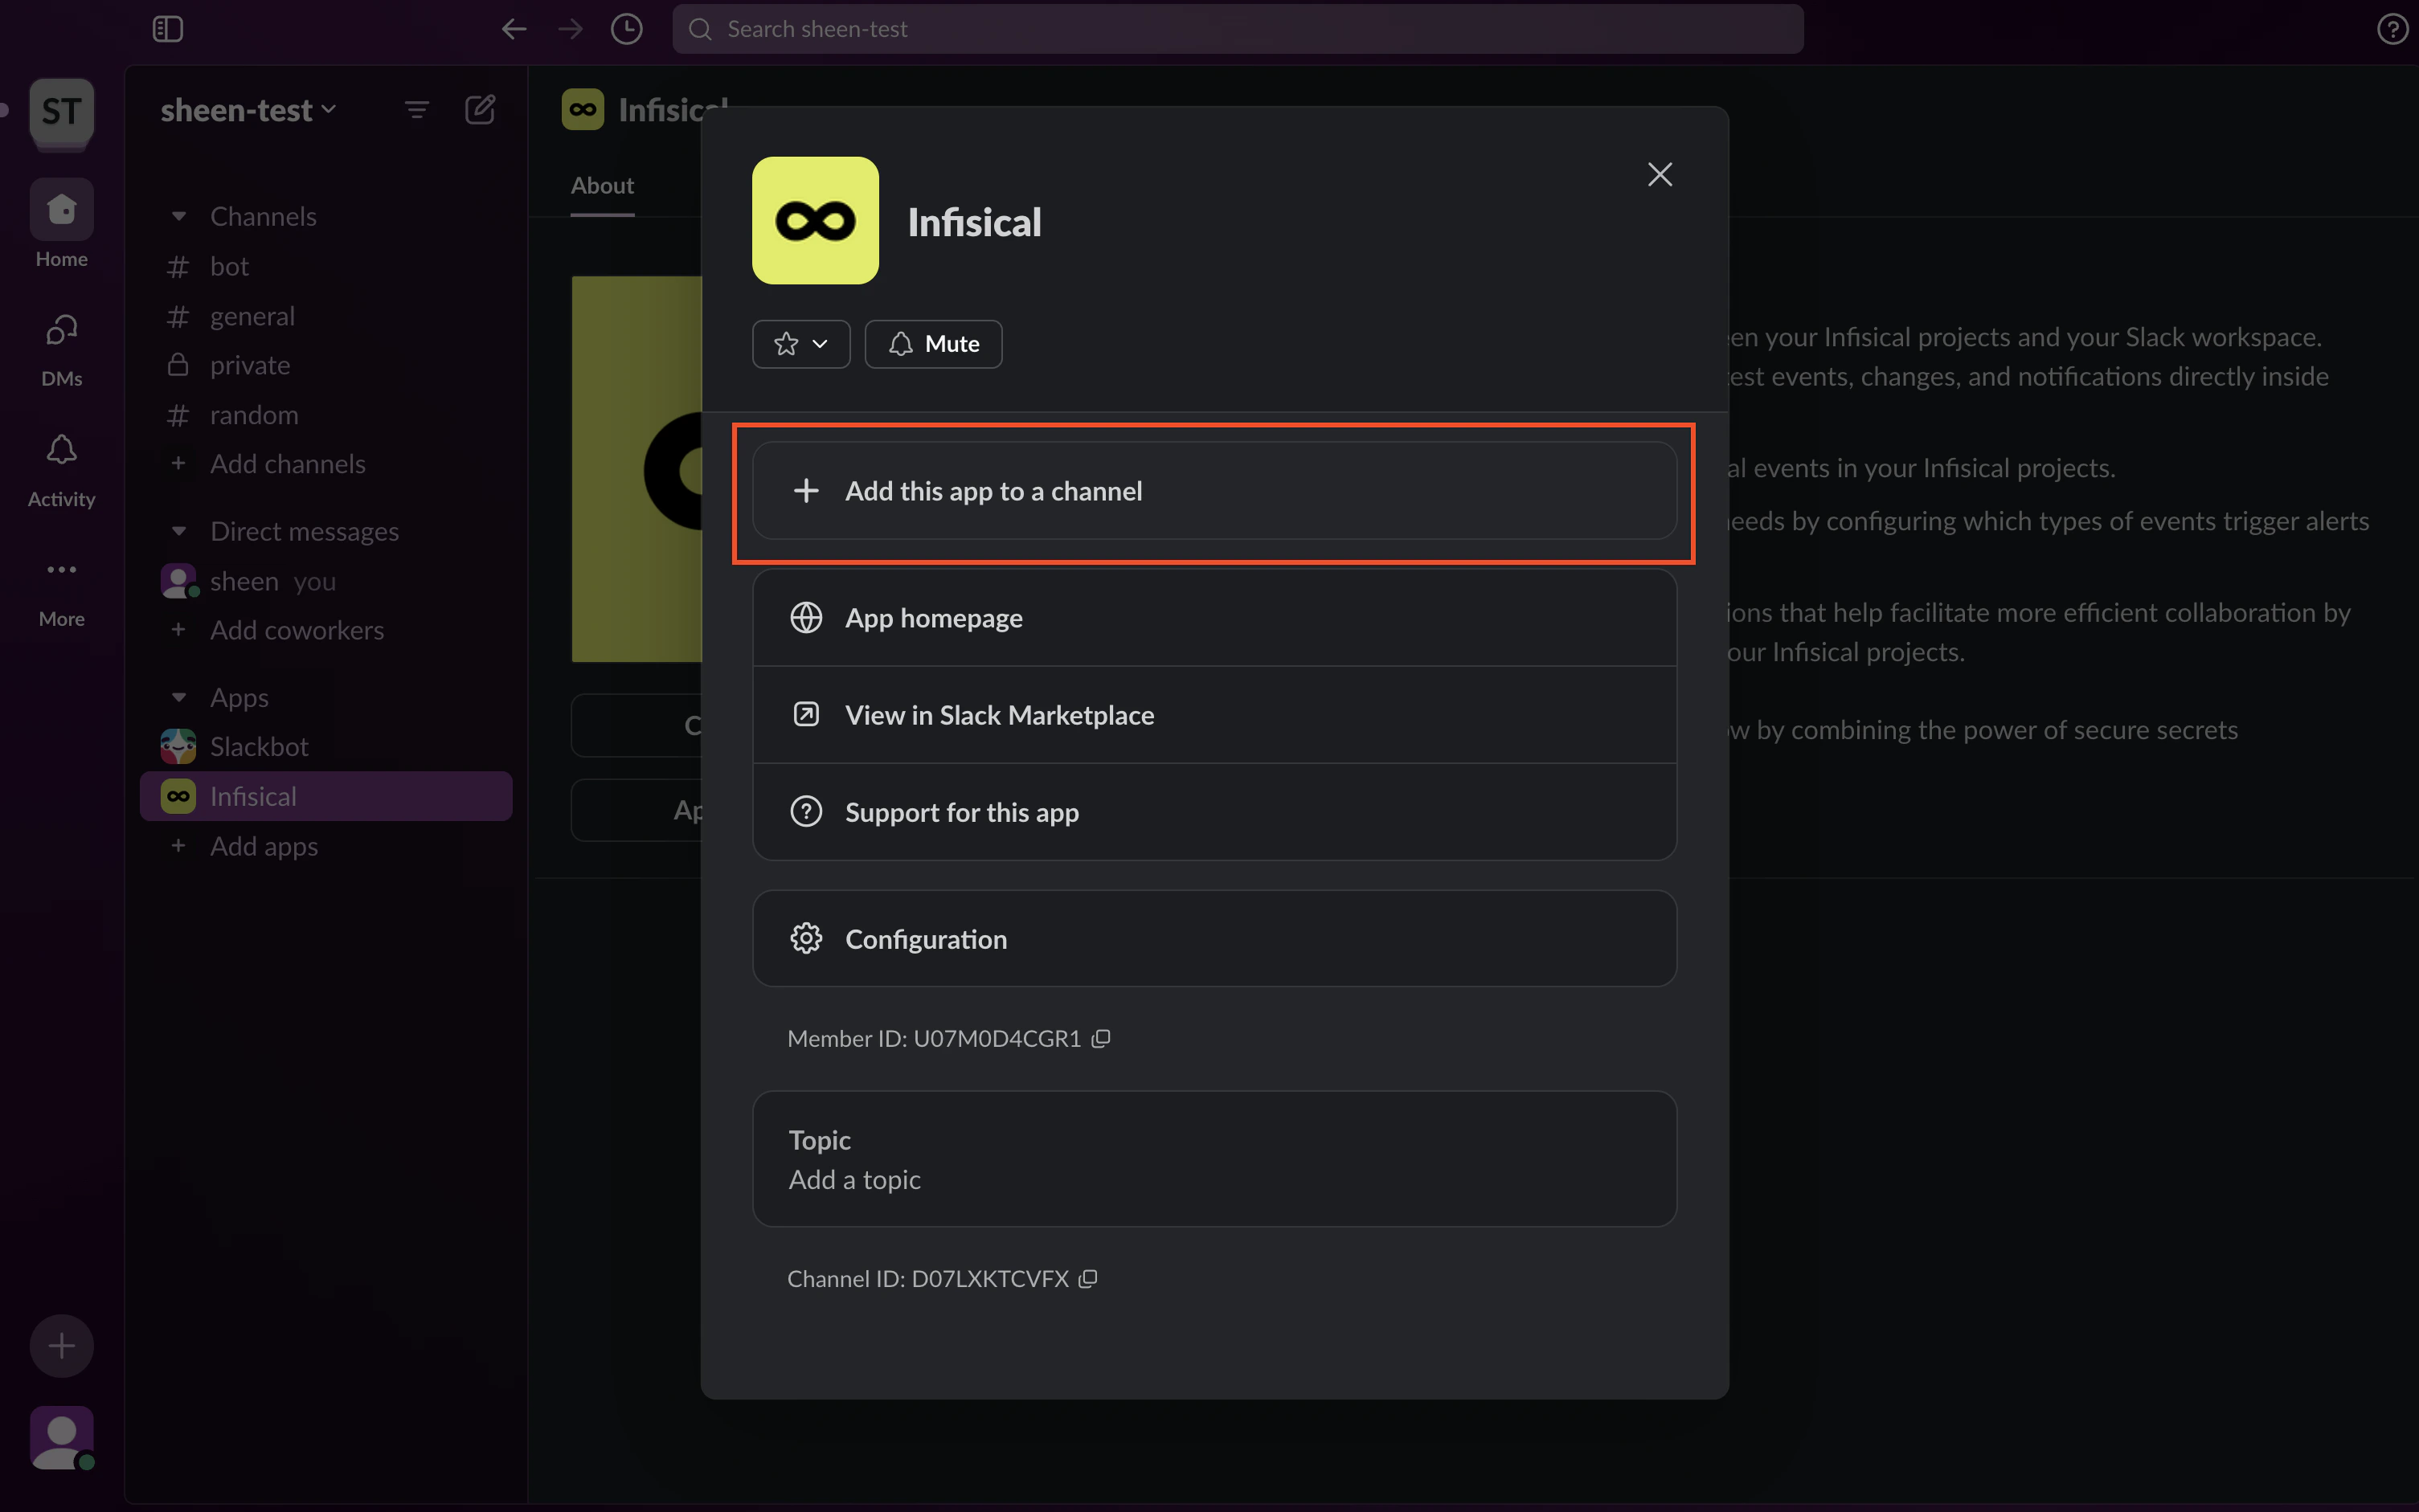Collapse the Channels section

tap(179, 216)
